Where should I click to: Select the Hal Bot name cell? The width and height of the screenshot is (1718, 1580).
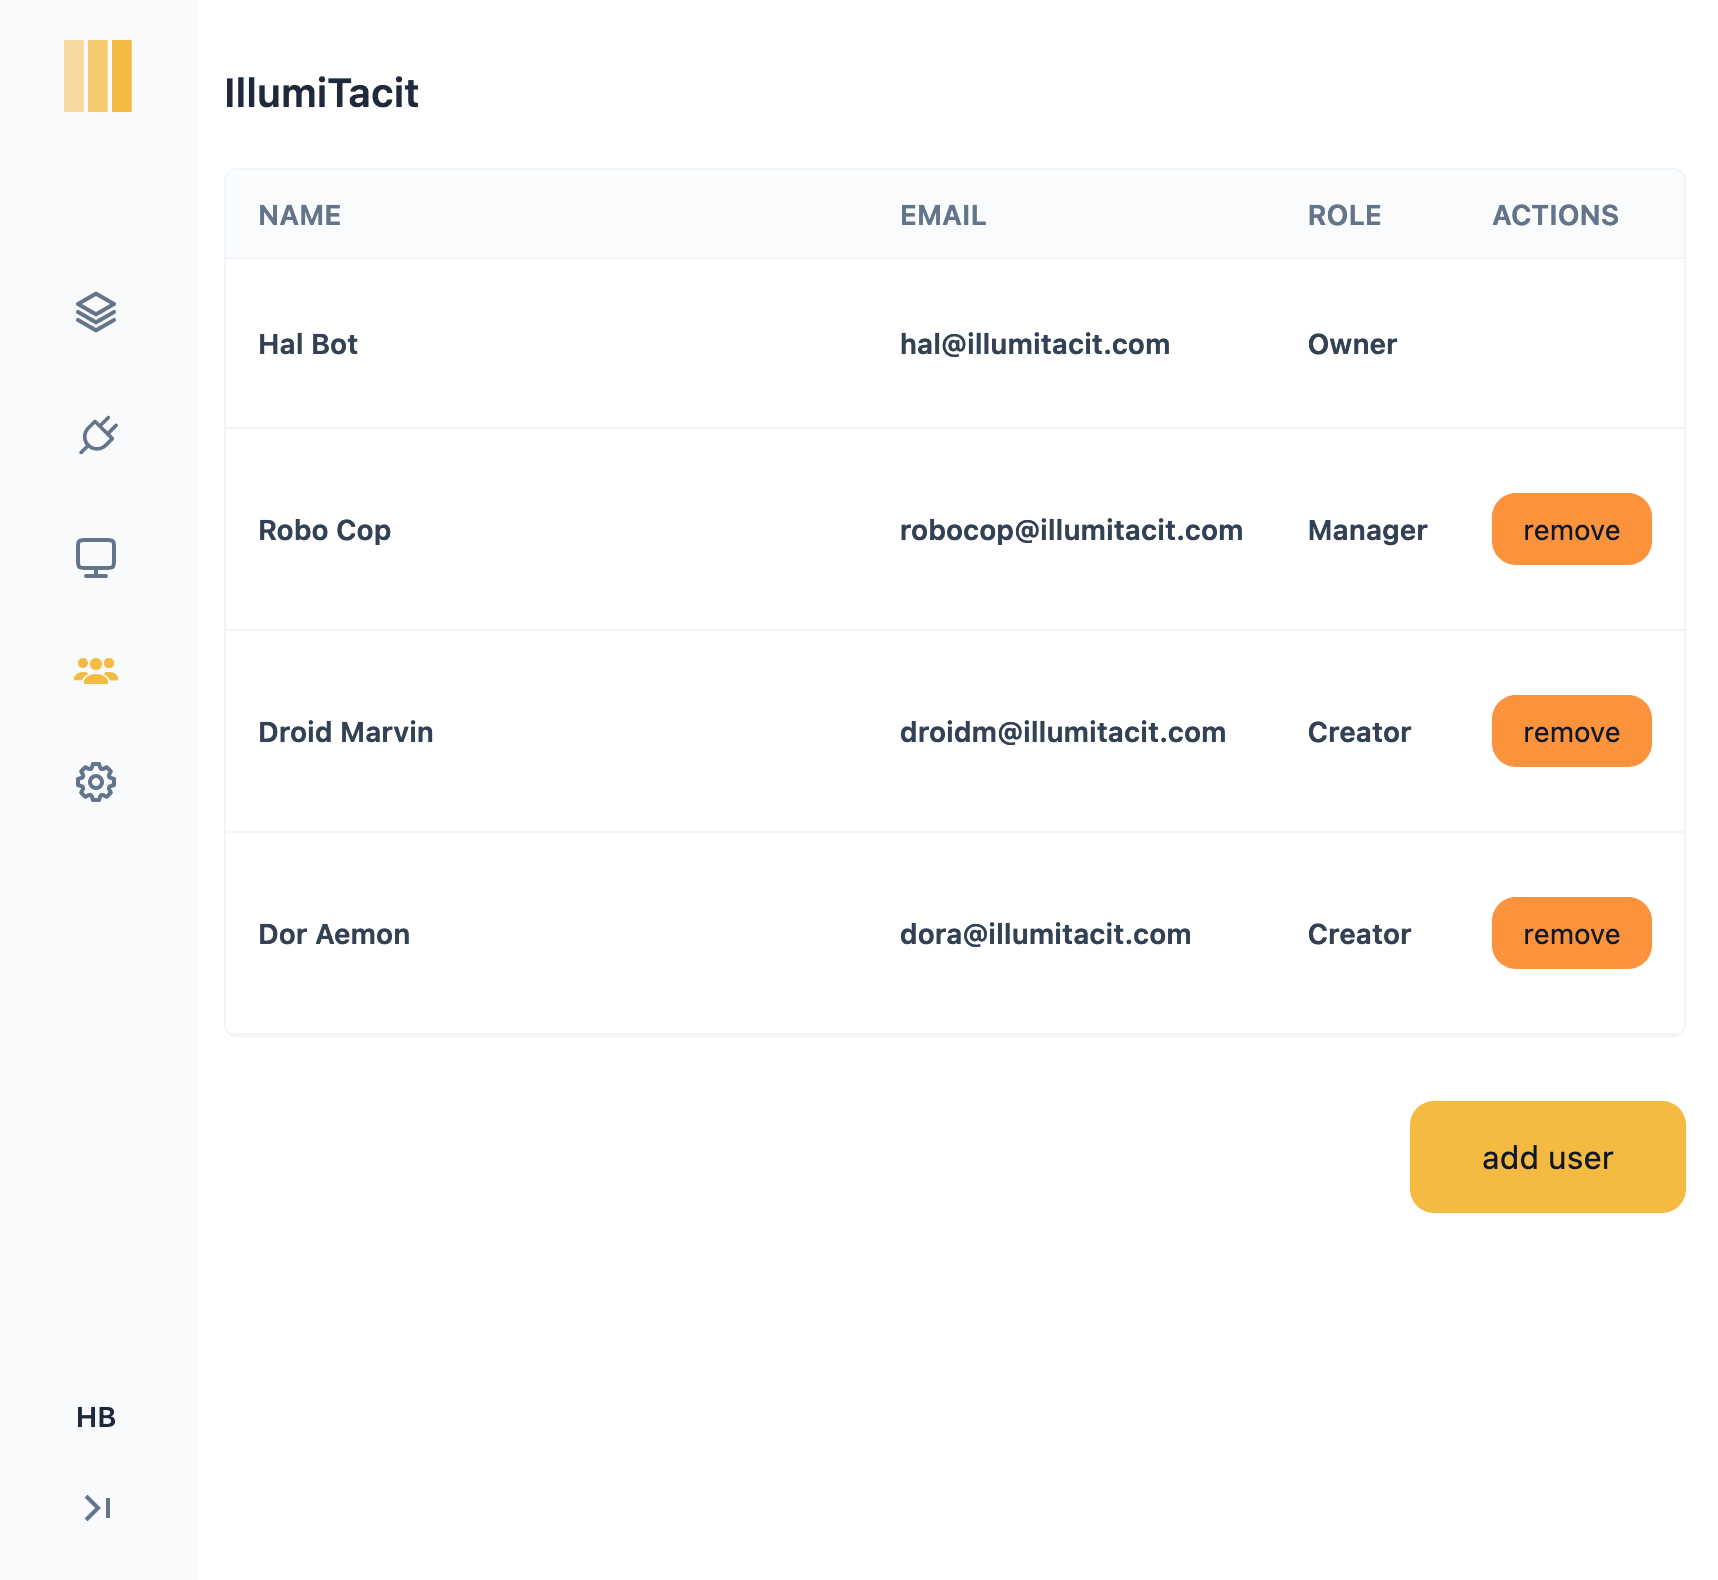coord(308,344)
